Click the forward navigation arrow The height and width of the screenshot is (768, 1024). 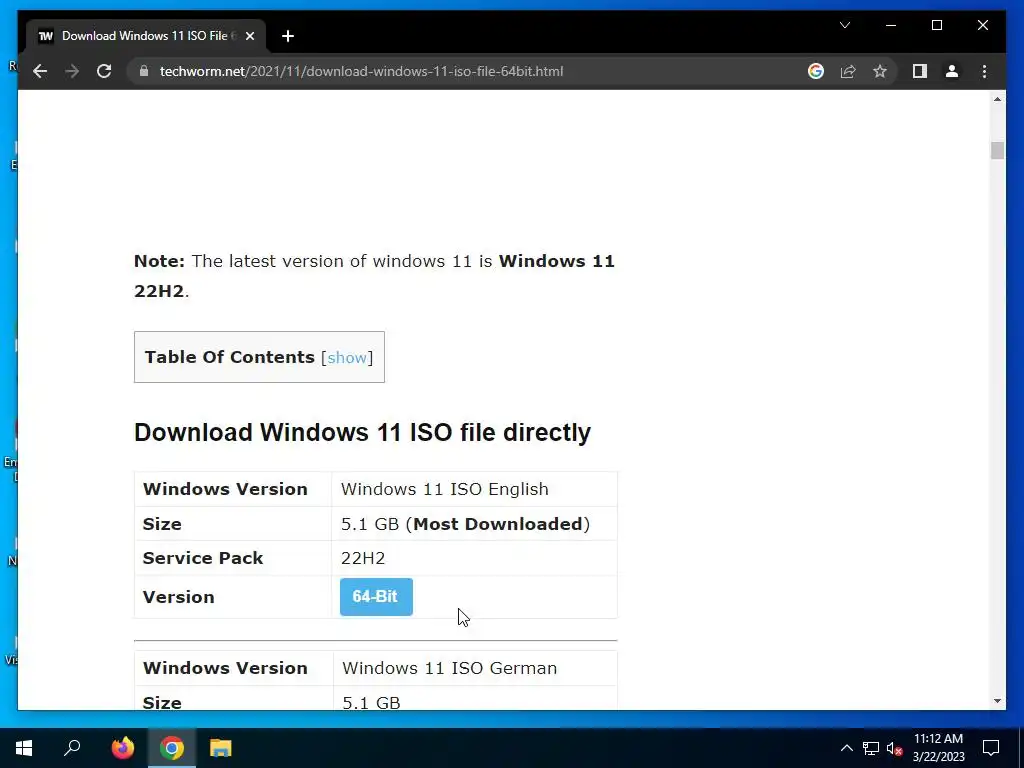click(x=72, y=71)
